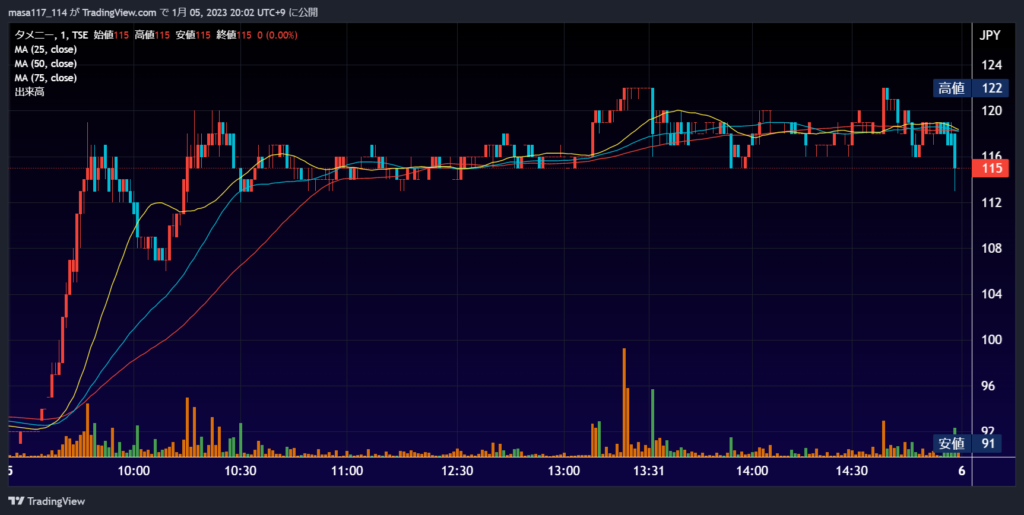This screenshot has height=515, width=1024.
Task: Click the 10:30 time axis label
Action: pos(240,471)
